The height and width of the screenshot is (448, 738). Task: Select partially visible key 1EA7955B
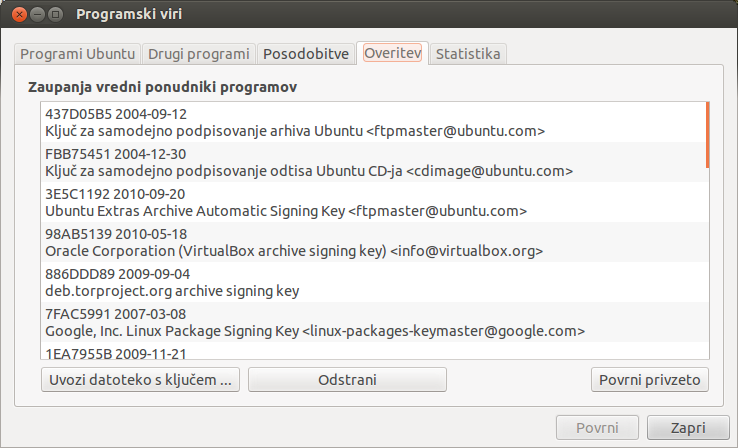pos(374,351)
